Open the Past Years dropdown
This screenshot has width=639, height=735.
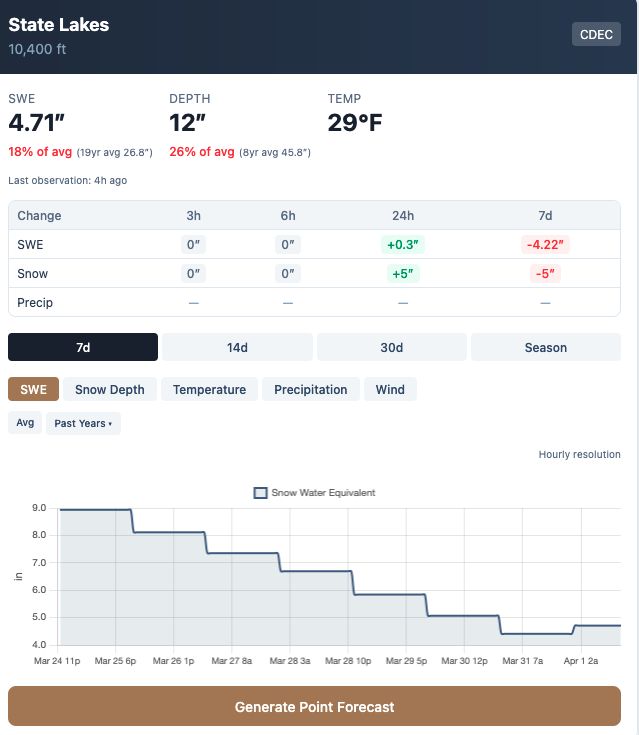tap(83, 423)
